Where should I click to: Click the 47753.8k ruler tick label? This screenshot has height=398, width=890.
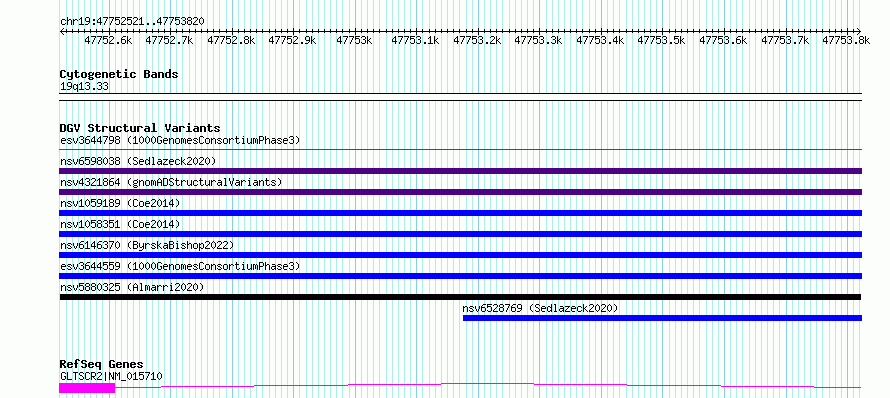point(846,40)
